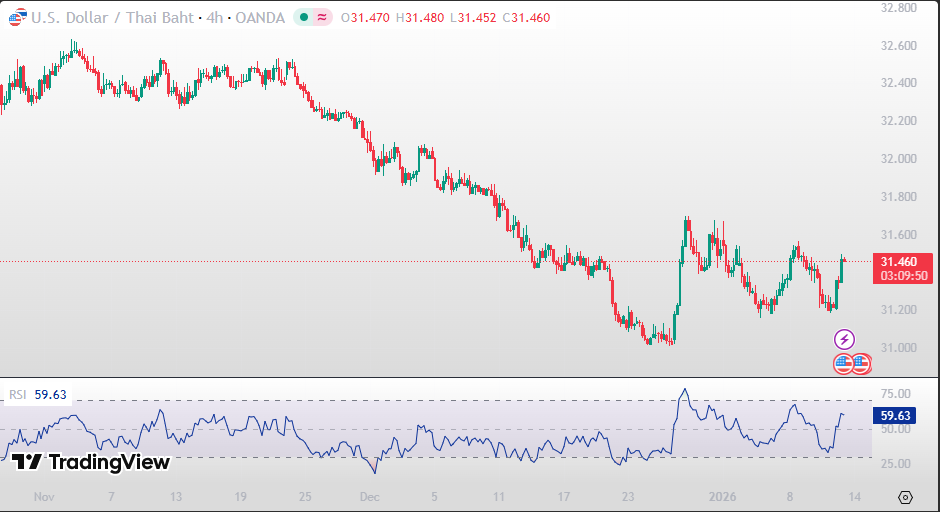Open the purple lightning news event
Viewport: 940px width, 512px height.
pyautogui.click(x=845, y=340)
